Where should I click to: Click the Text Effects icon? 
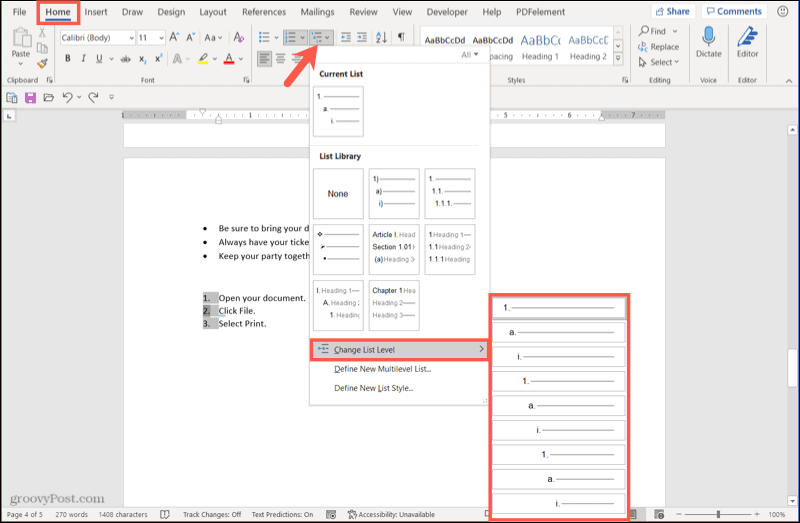click(177, 59)
